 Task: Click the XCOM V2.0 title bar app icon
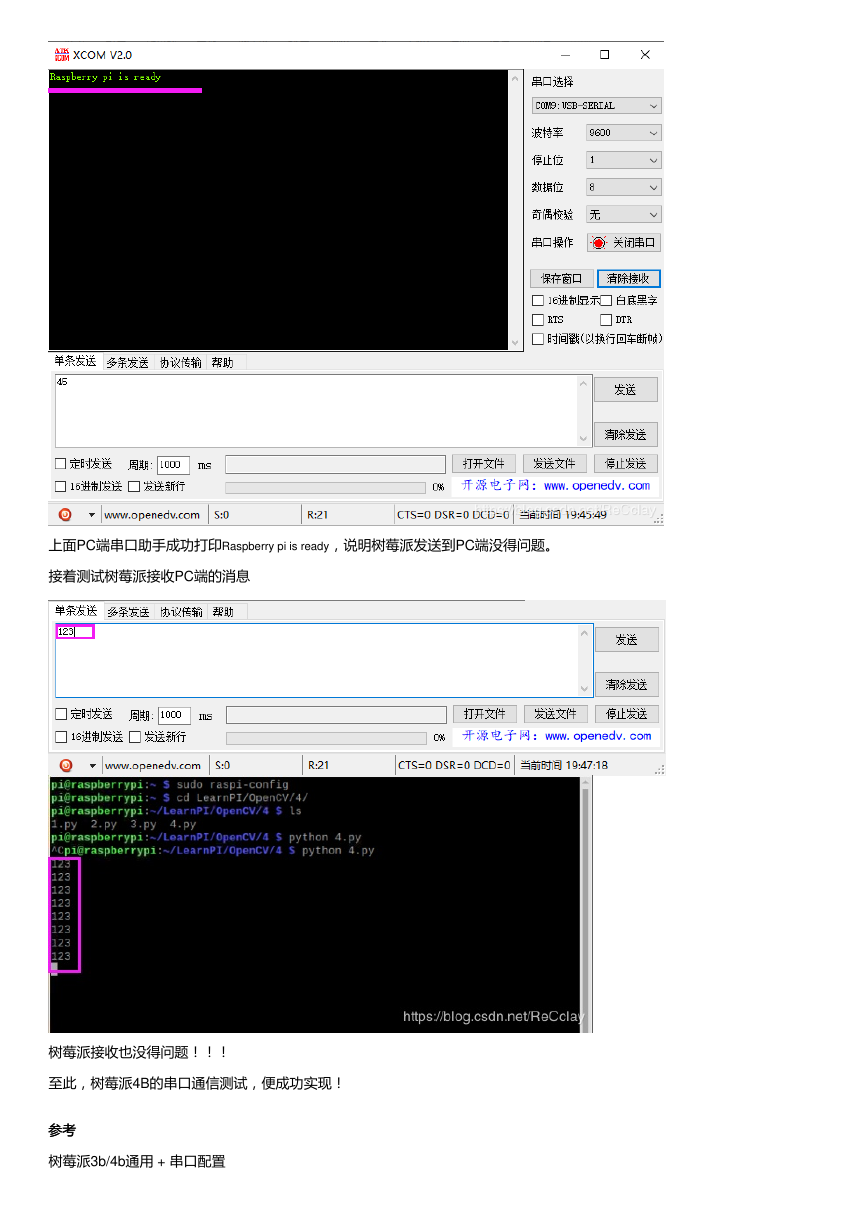62,54
